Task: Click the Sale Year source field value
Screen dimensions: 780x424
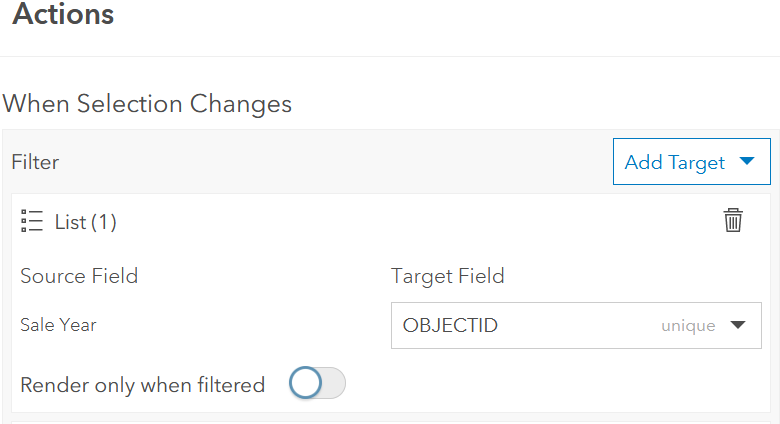Action: pos(58,325)
